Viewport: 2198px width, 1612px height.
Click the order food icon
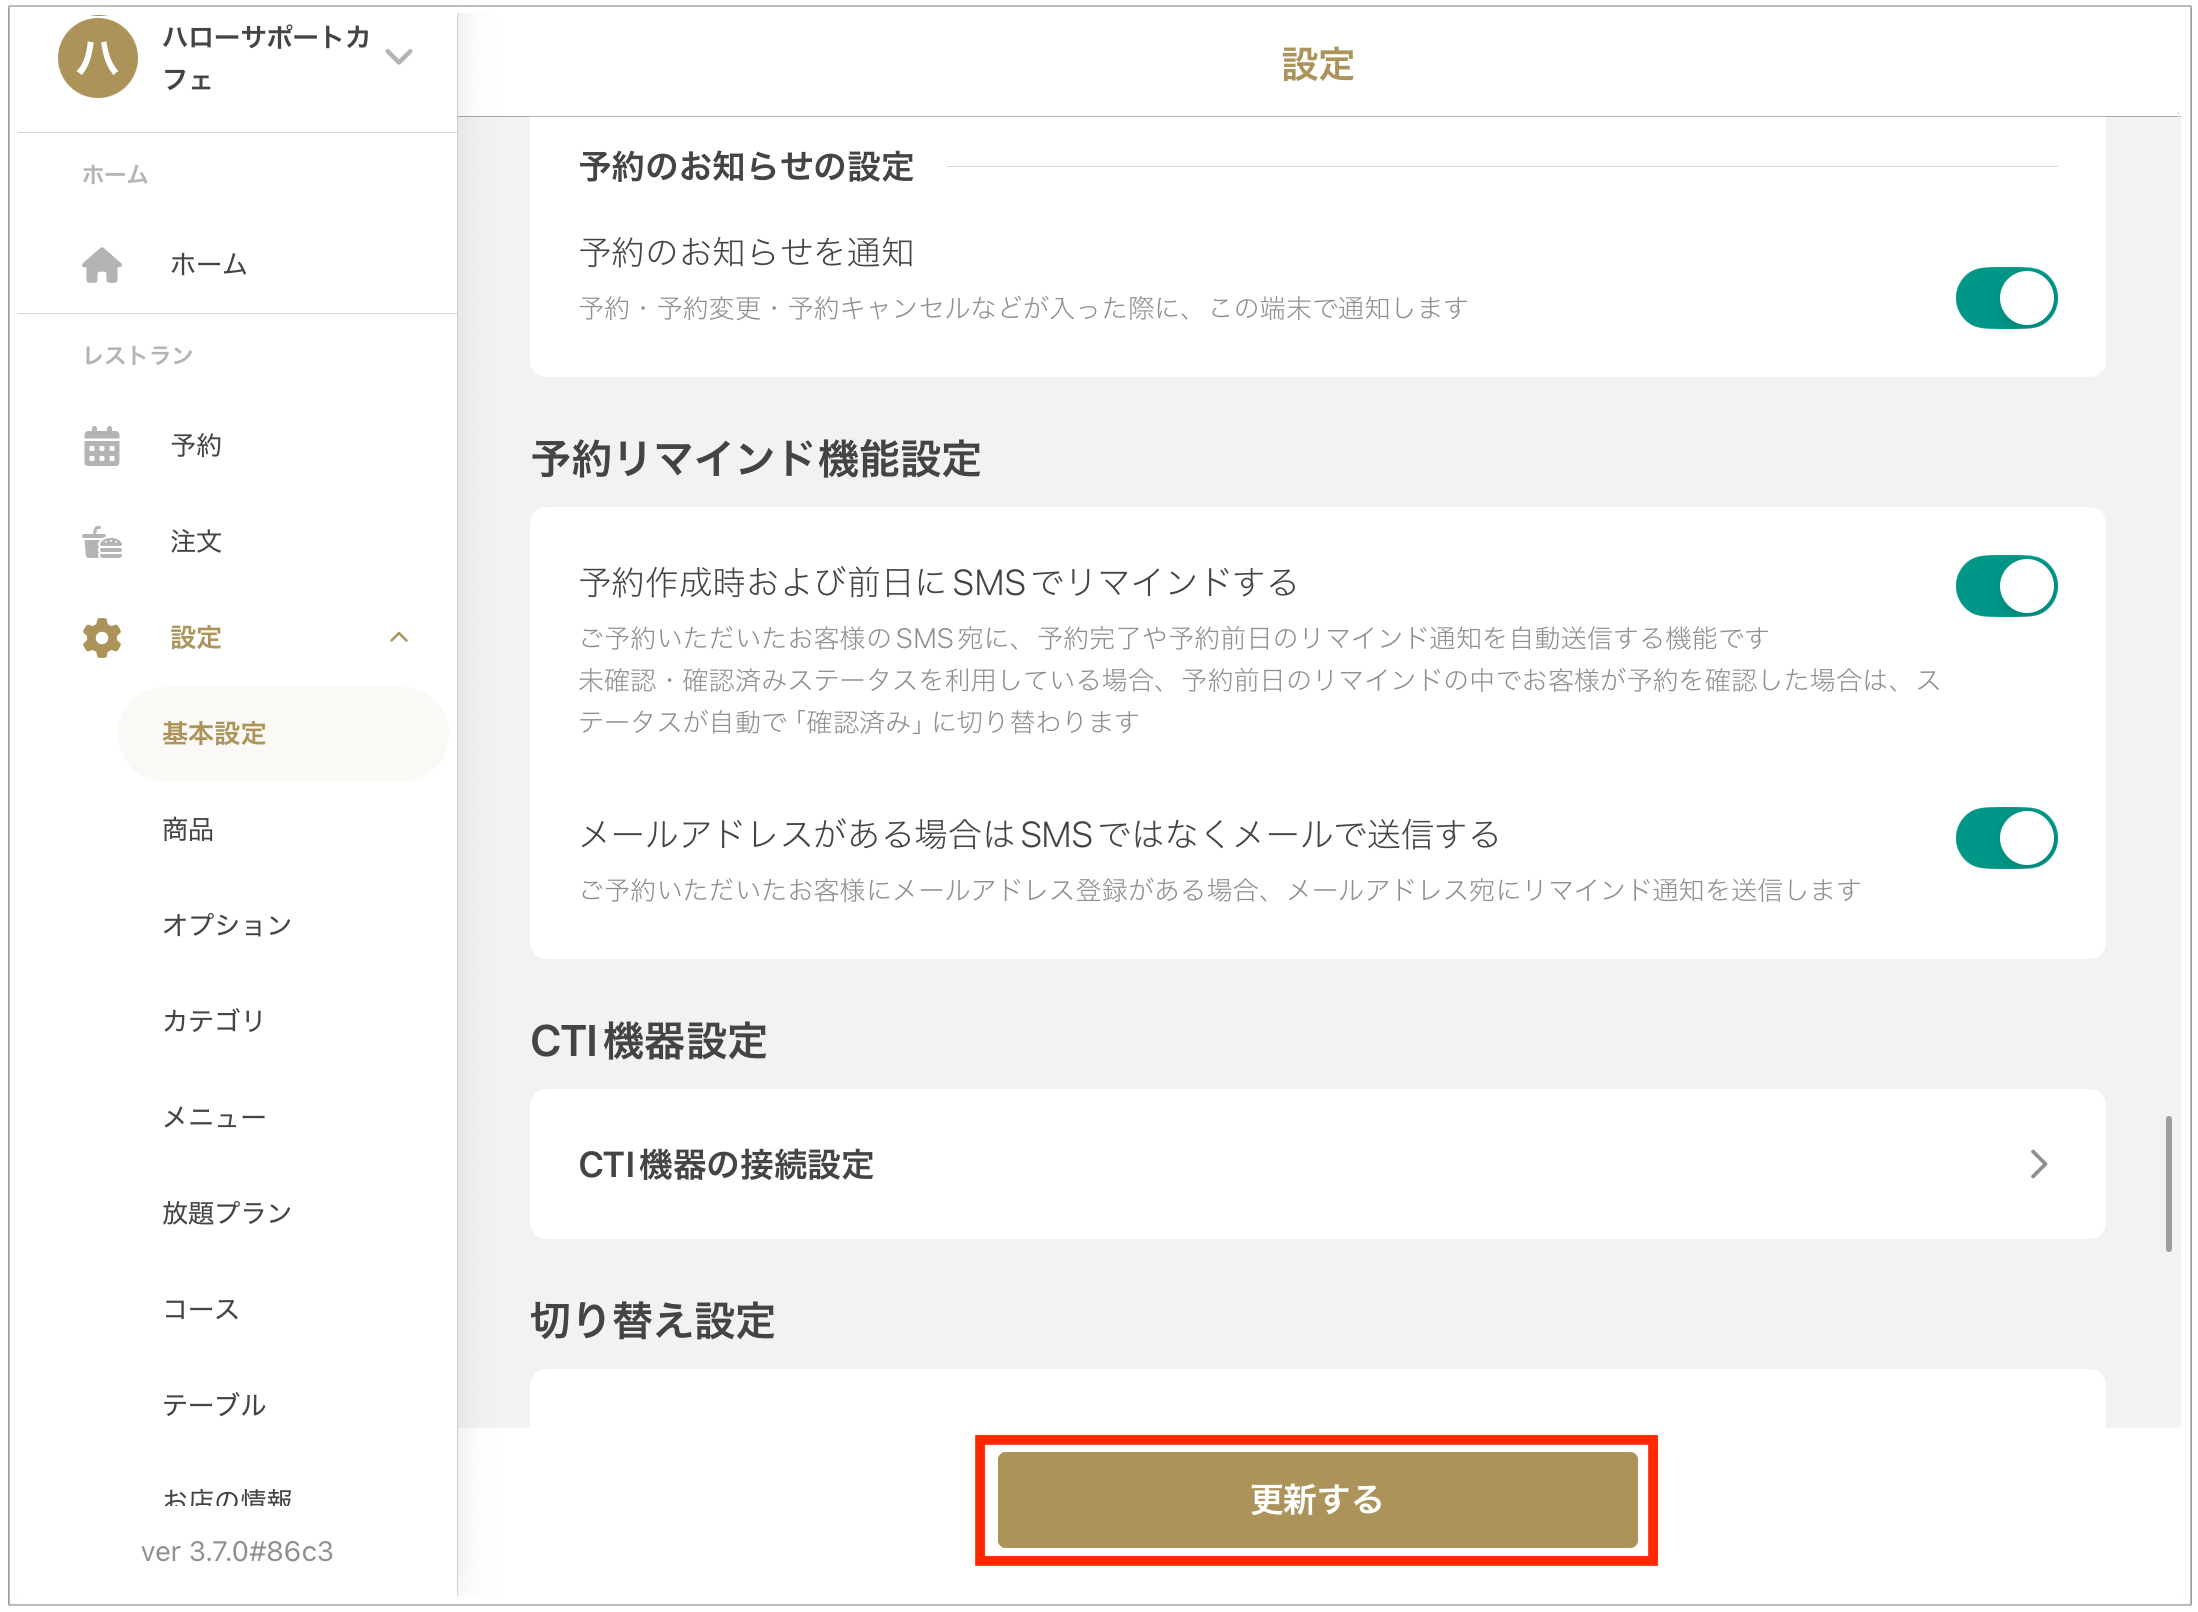102,542
